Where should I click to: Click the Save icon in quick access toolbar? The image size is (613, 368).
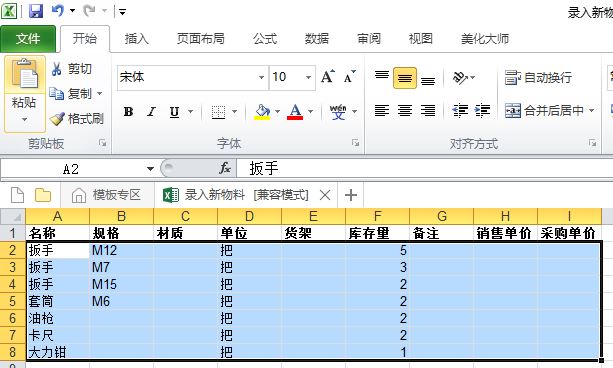pyautogui.click(x=36, y=11)
